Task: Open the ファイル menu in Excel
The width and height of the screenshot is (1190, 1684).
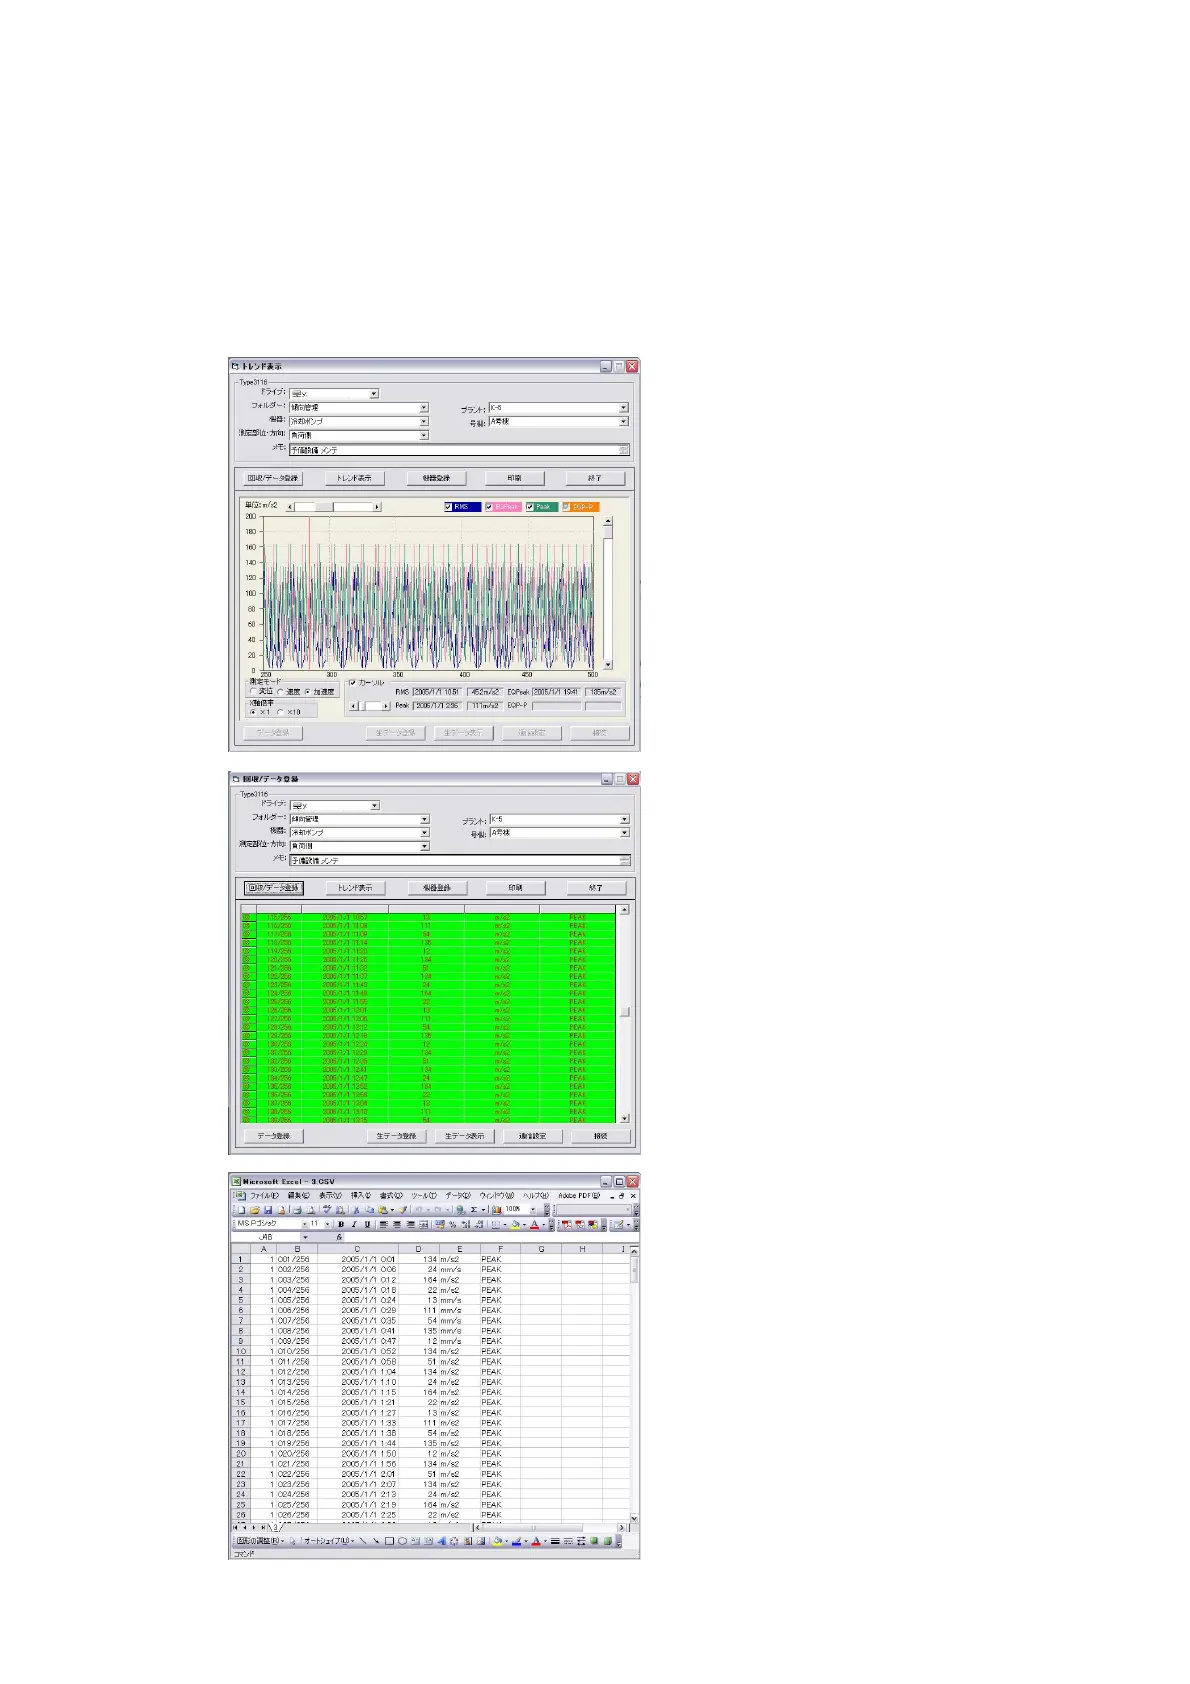Action: tap(265, 1196)
